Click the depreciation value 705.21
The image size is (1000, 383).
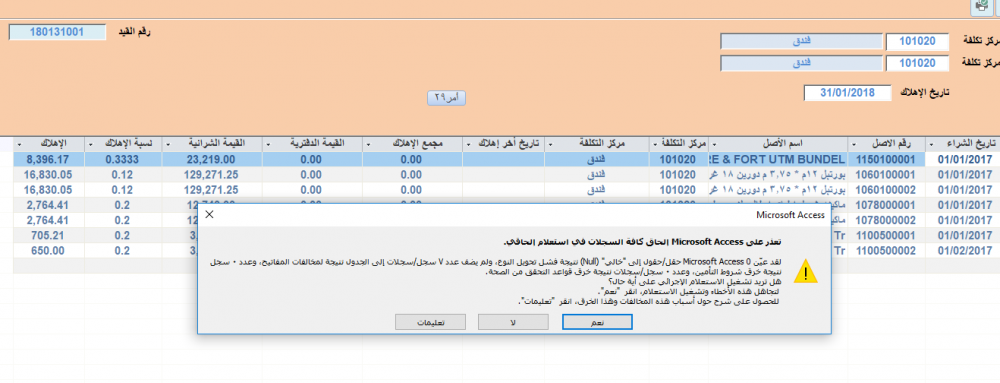(x=48, y=236)
